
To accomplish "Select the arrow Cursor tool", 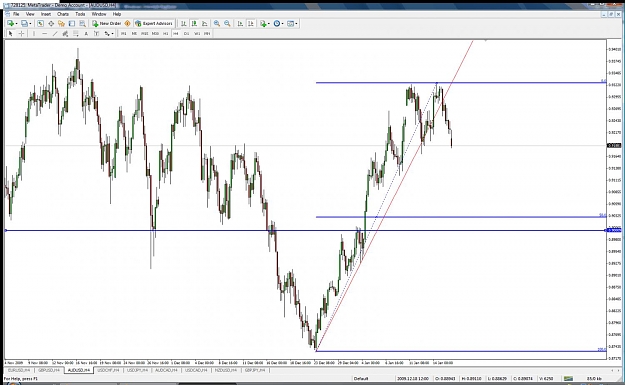I will click(11, 34).
